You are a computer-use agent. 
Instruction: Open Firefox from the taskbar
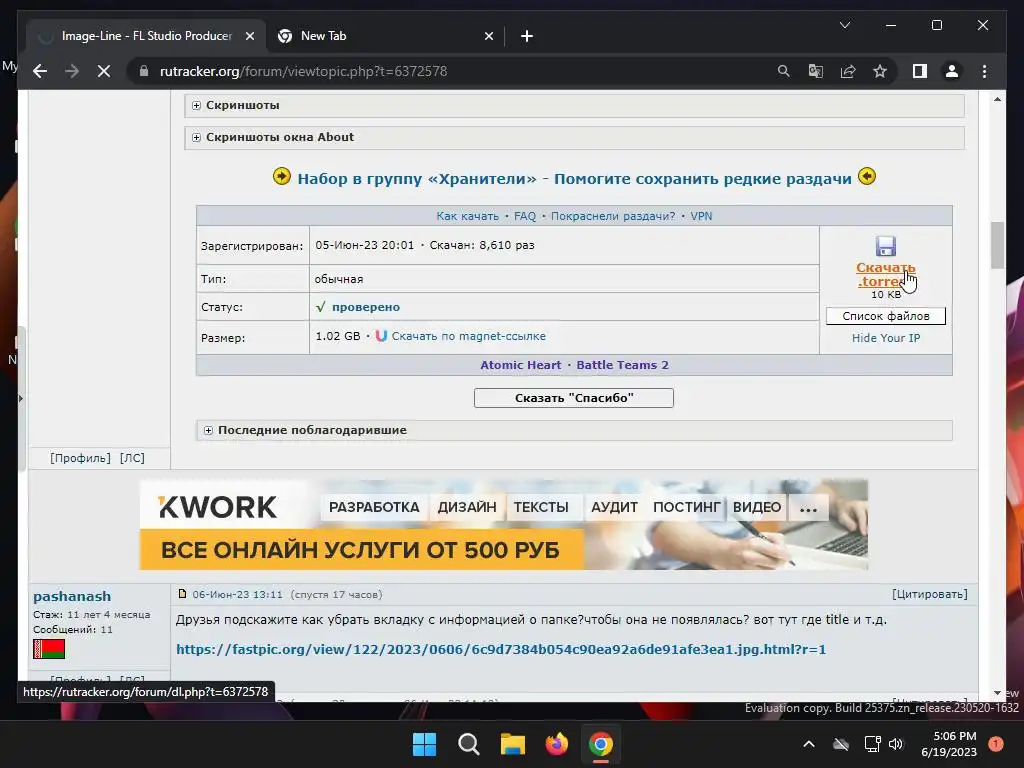[556, 744]
